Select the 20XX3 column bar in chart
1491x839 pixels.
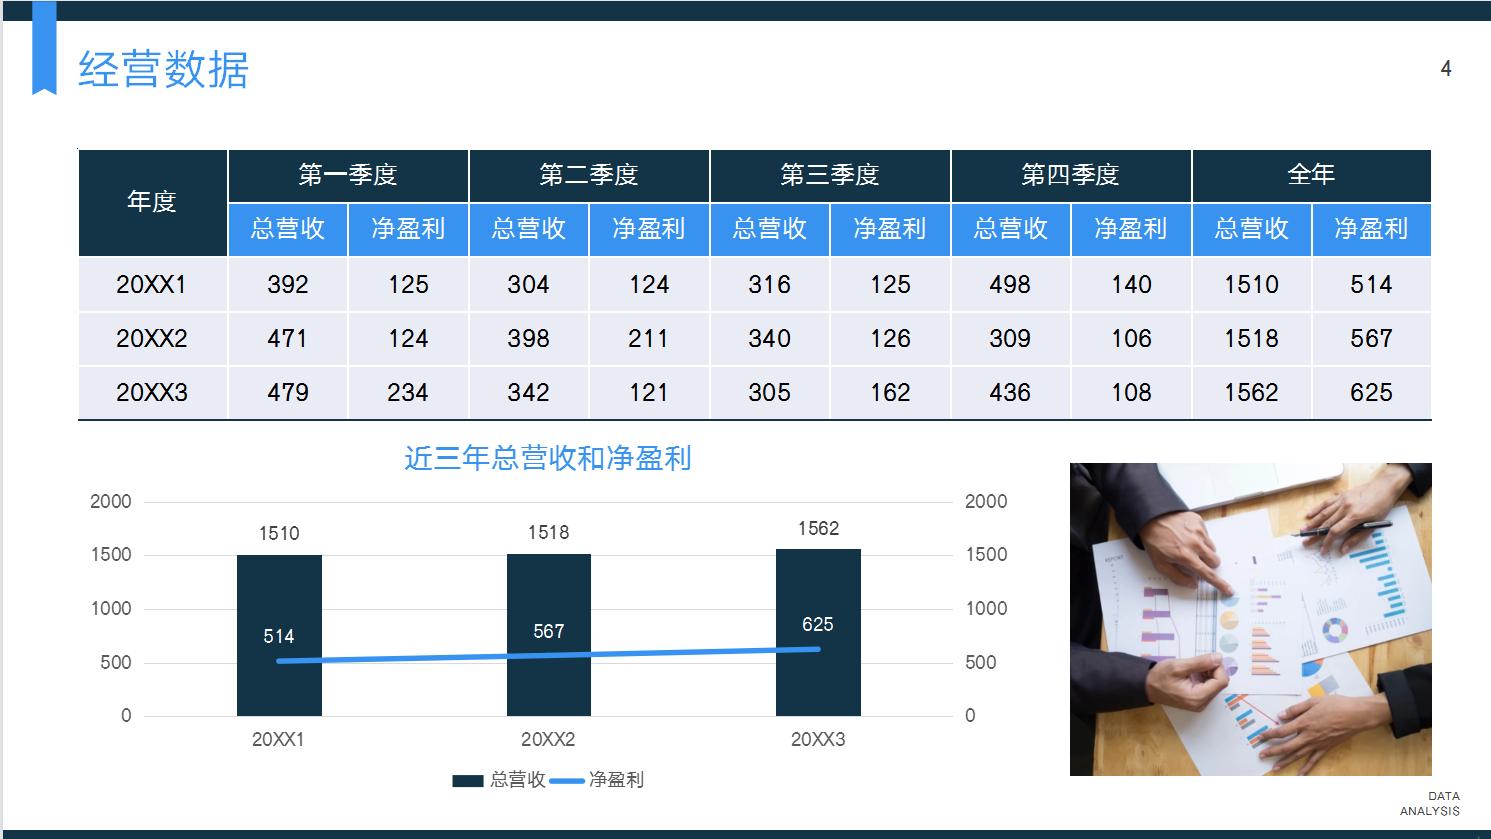click(818, 635)
